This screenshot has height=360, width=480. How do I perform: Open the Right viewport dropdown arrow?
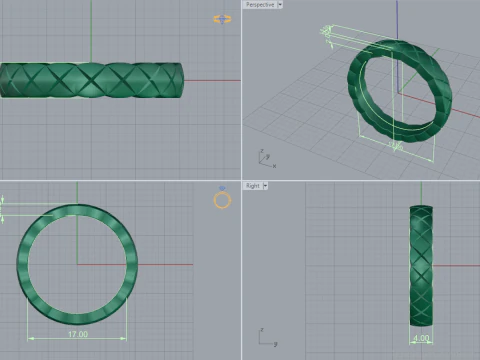[265, 186]
